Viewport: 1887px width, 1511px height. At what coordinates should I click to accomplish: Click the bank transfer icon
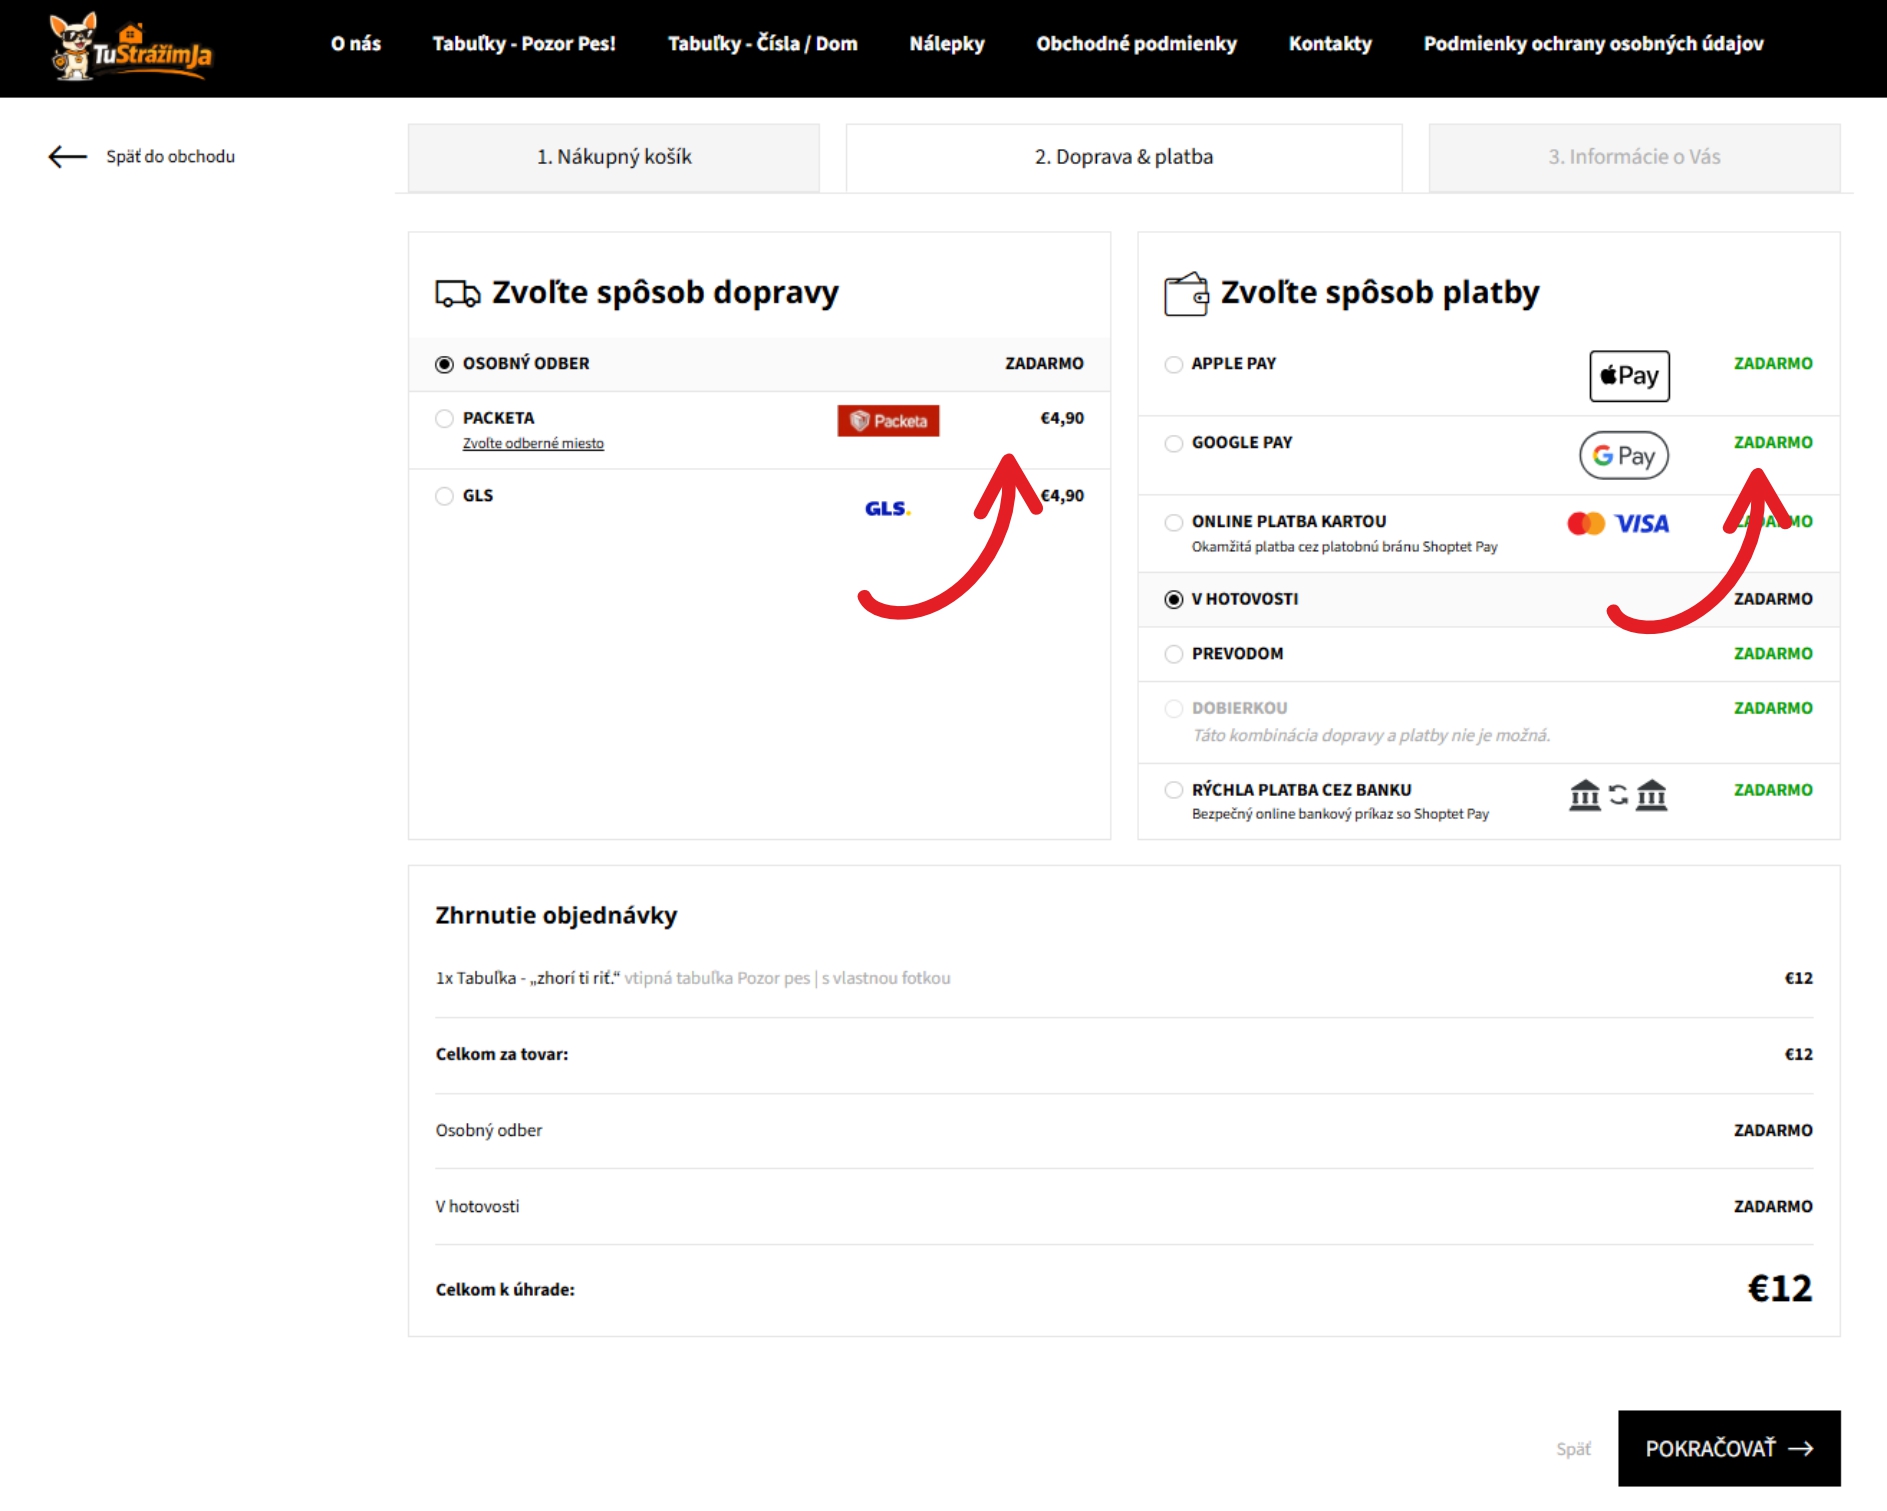point(1617,795)
